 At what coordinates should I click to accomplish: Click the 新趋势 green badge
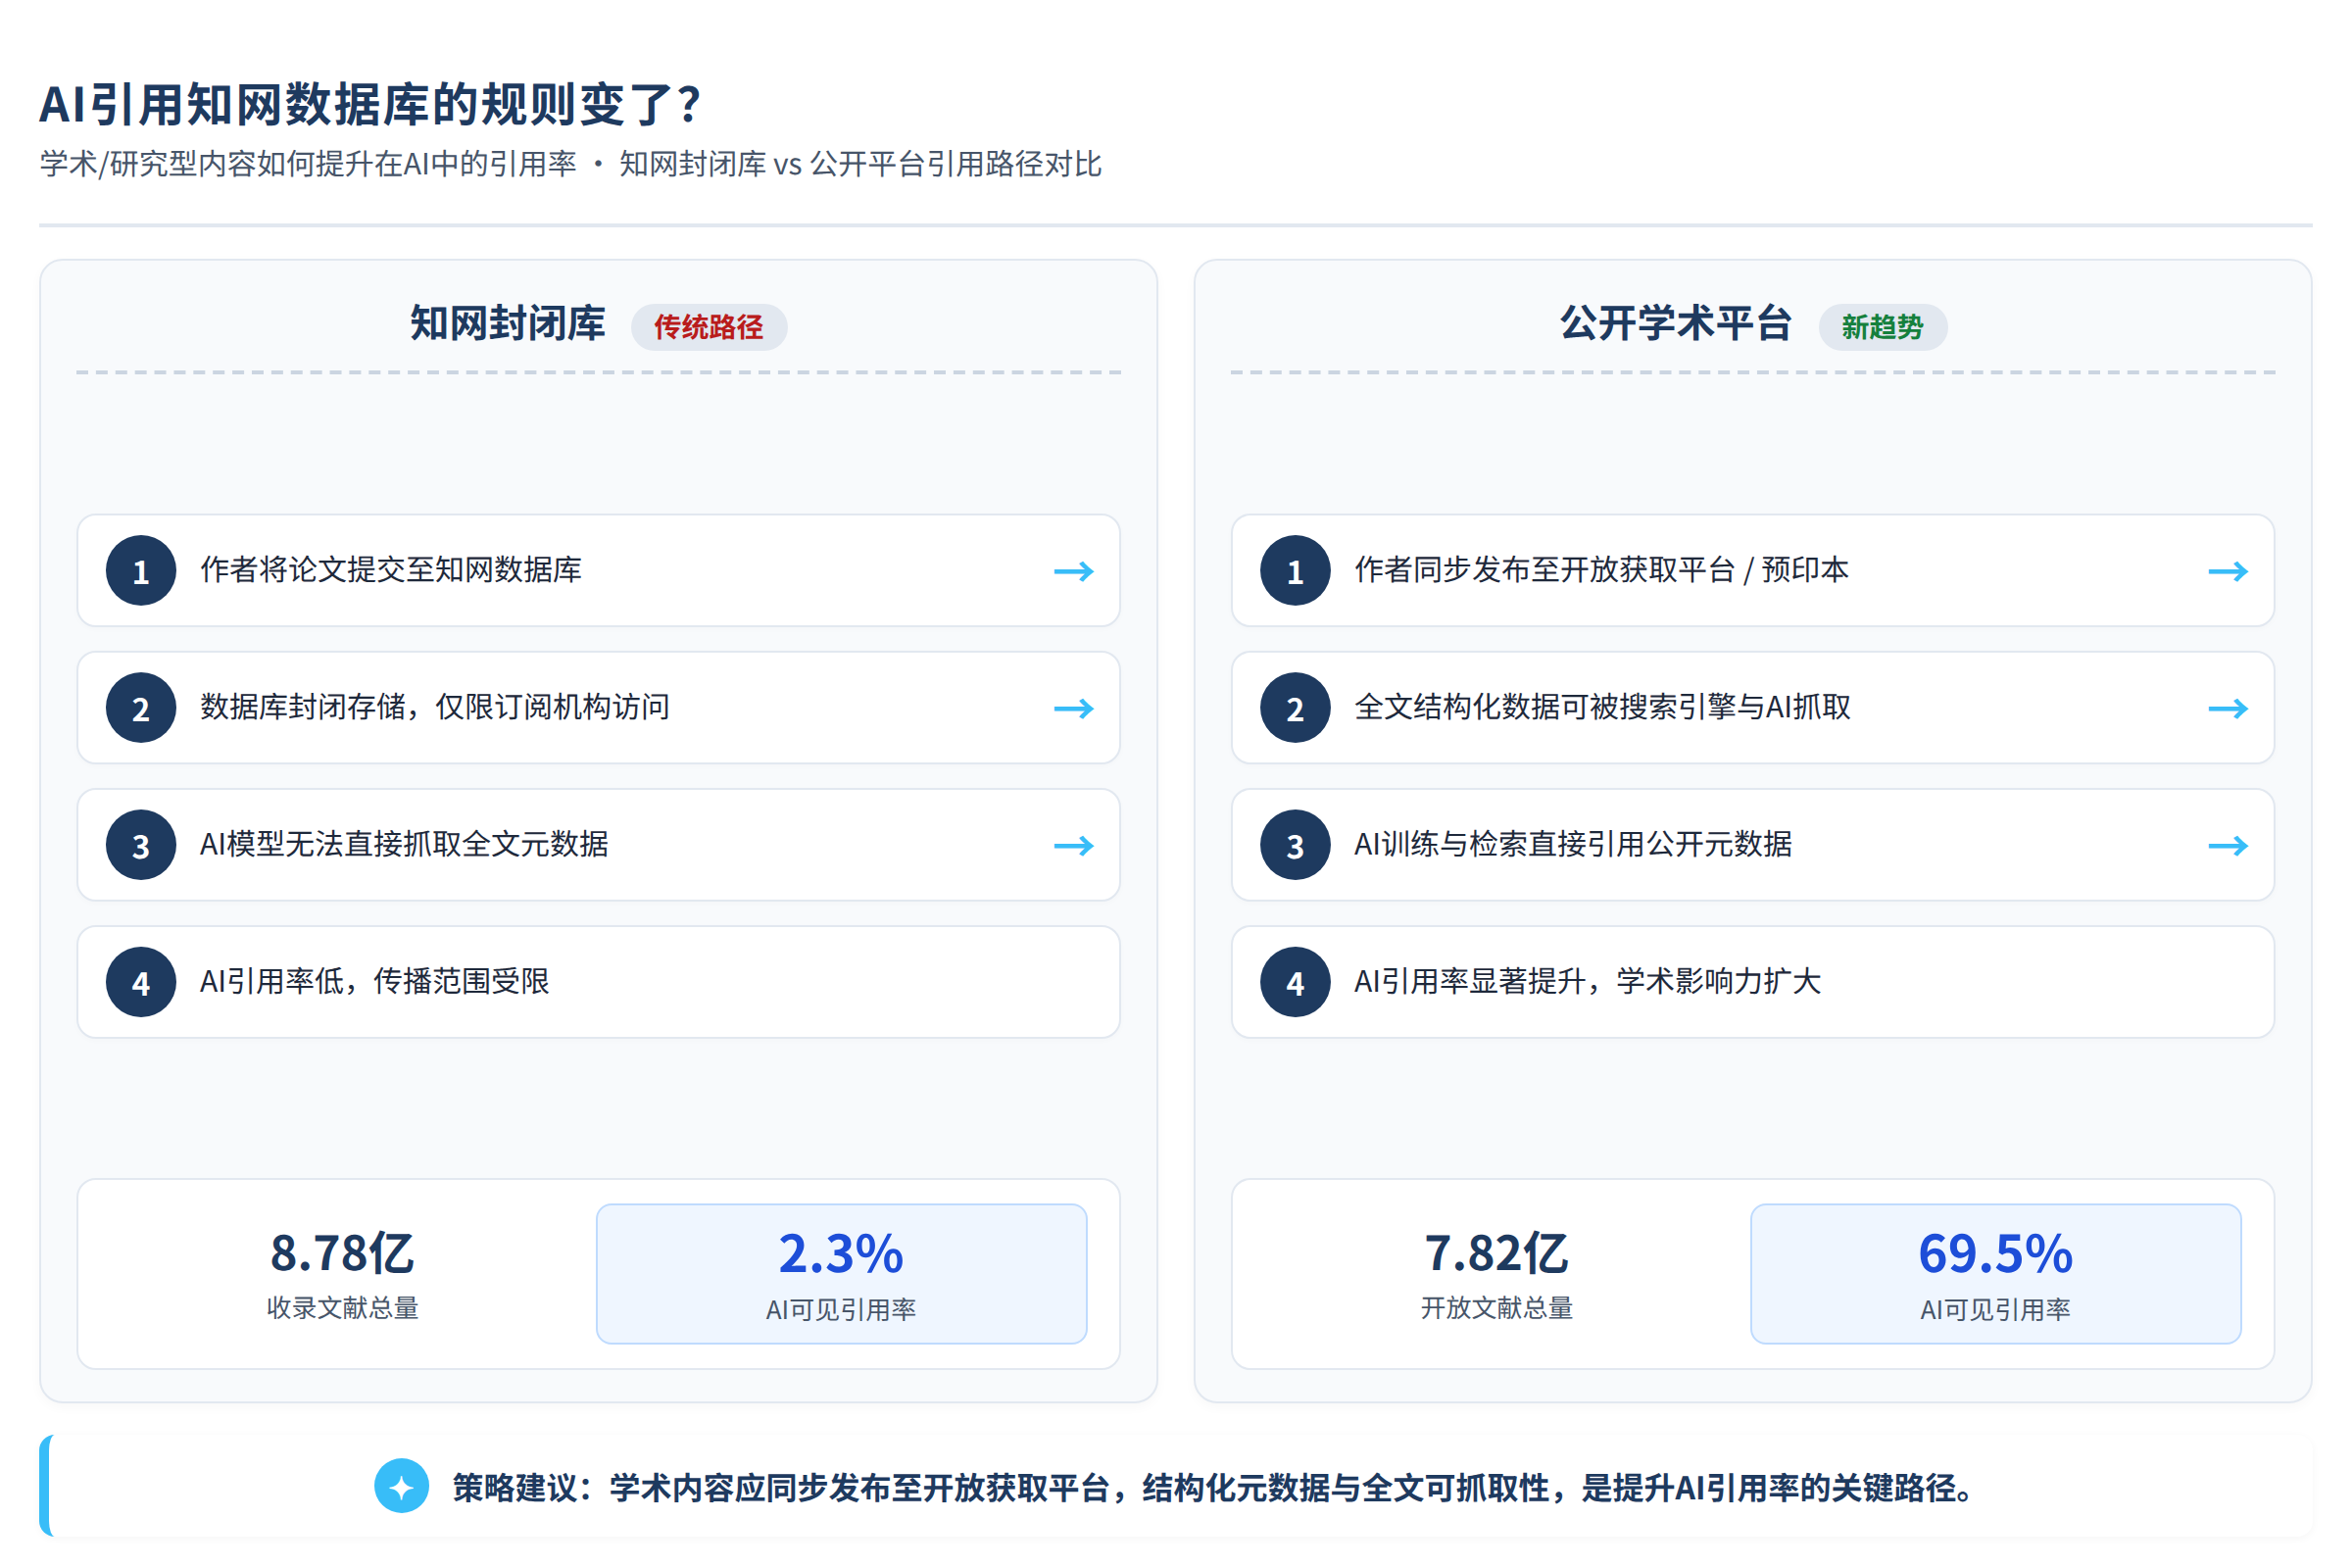(1882, 327)
